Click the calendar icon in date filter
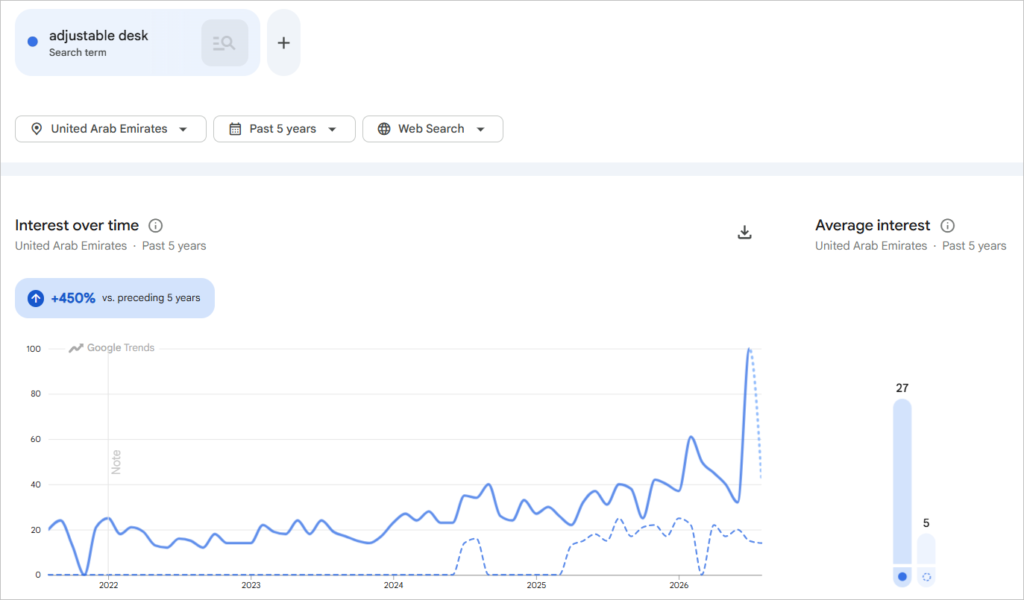 [235, 129]
